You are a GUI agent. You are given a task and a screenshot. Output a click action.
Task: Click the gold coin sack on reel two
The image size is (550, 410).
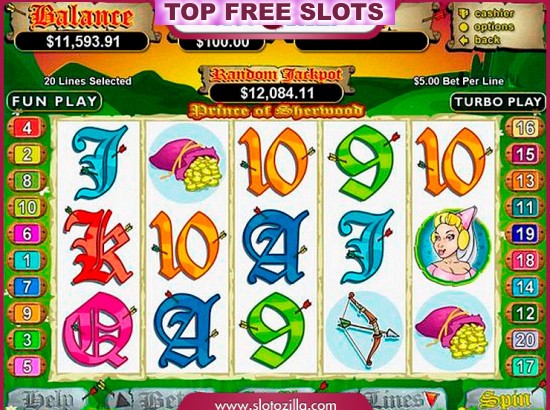click(186, 164)
